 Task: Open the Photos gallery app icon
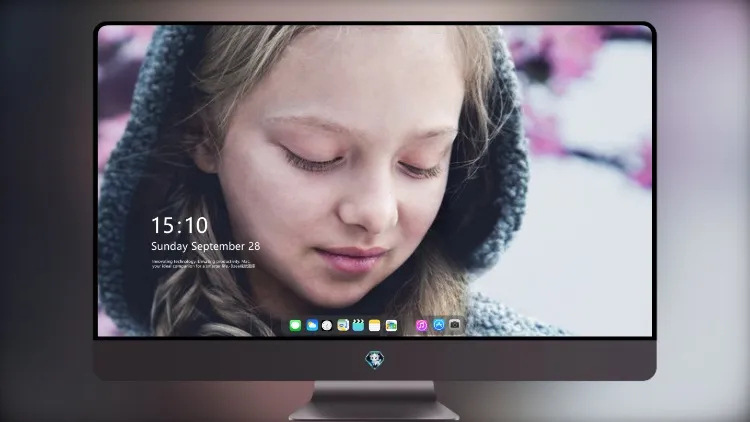pyautogui.click(x=391, y=325)
